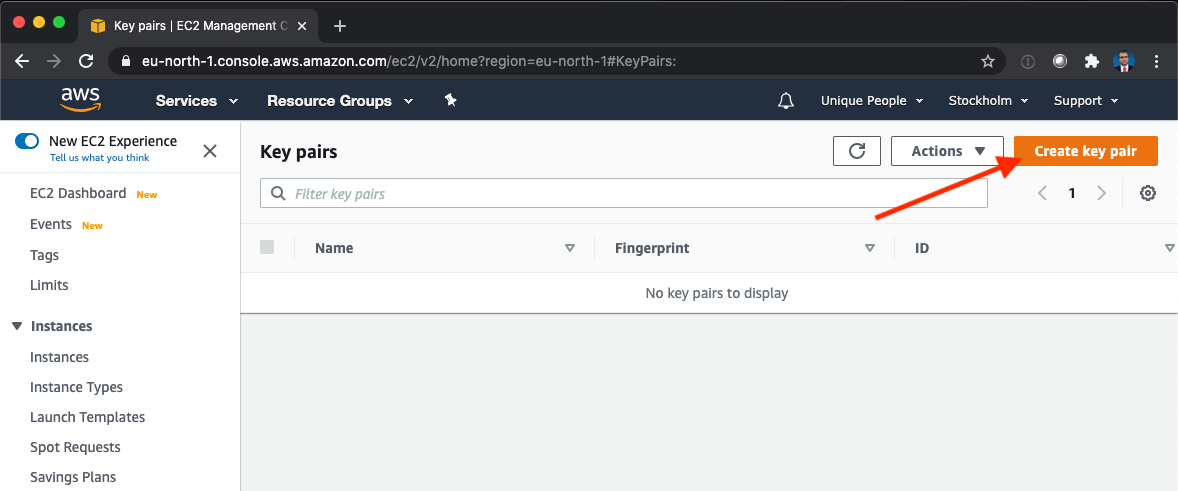Click the AWS notifications bell icon

pos(786,101)
